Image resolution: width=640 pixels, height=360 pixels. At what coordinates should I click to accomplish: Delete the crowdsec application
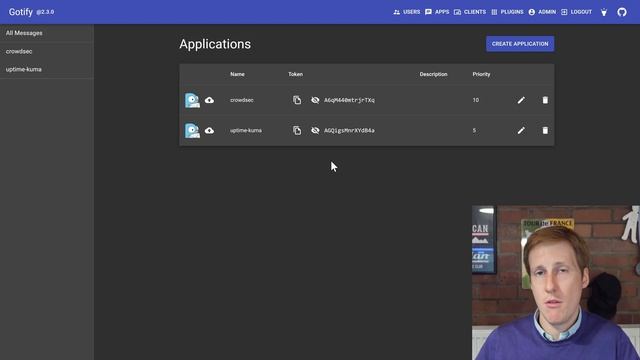point(545,100)
